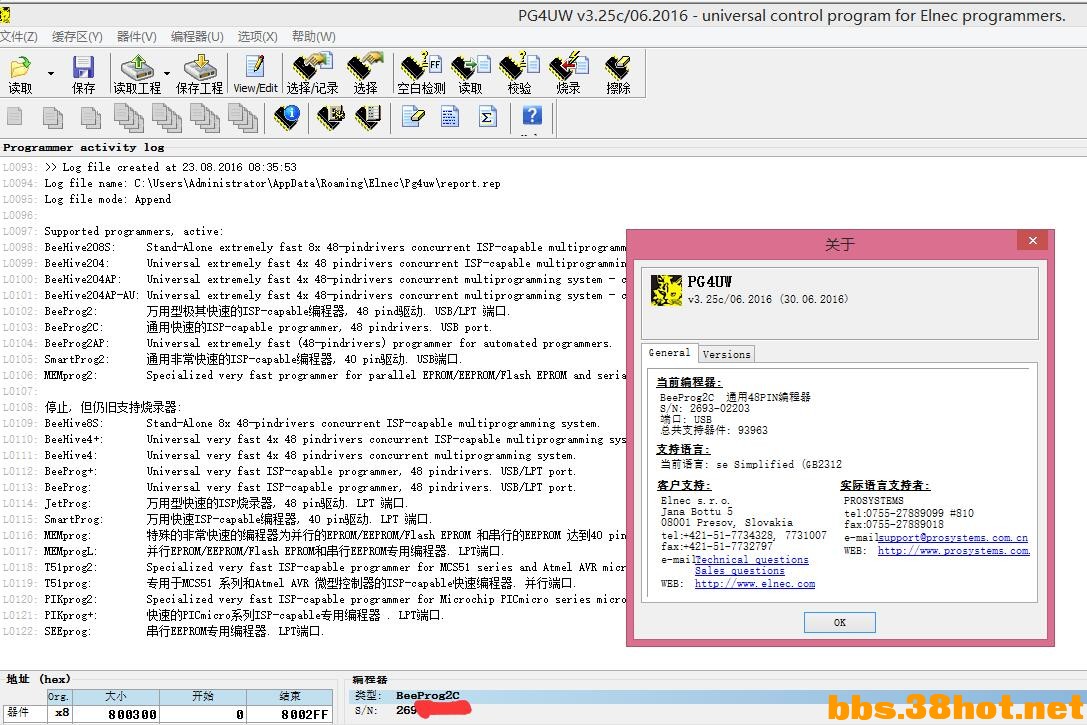Click log line 'T51prog2:'
This screenshot has width=1087, height=725.
coord(71,567)
